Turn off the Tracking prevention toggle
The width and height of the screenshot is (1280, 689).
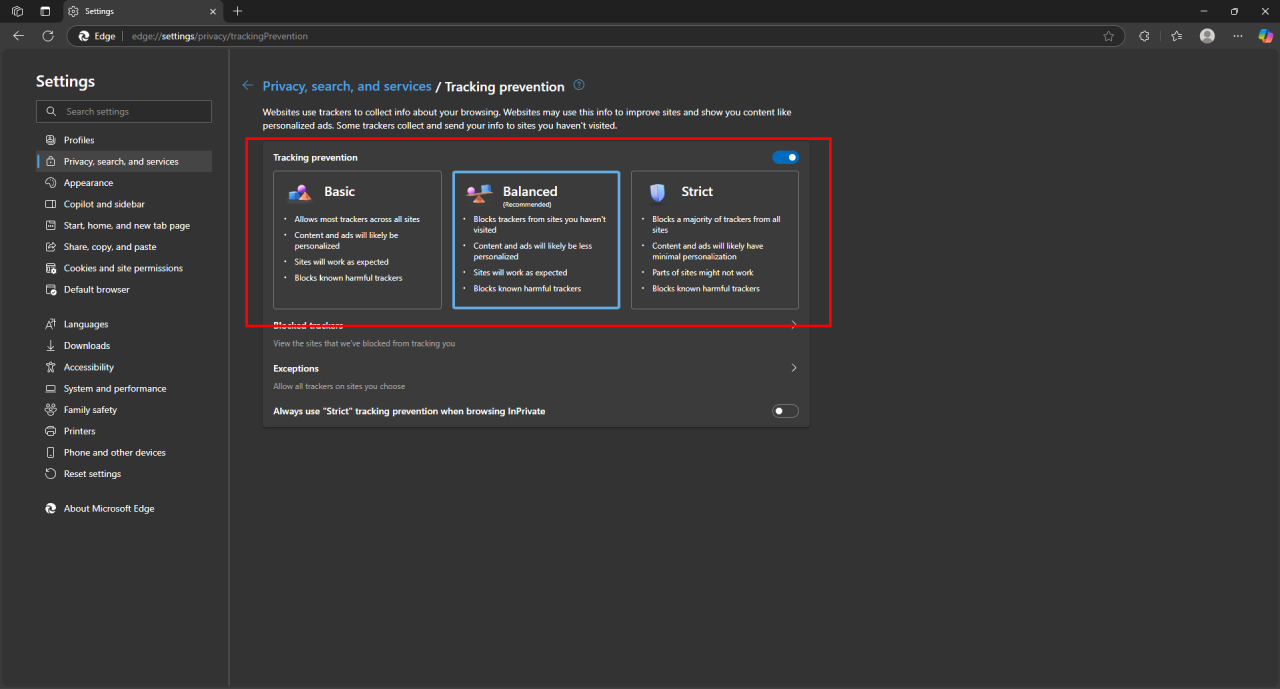(785, 157)
